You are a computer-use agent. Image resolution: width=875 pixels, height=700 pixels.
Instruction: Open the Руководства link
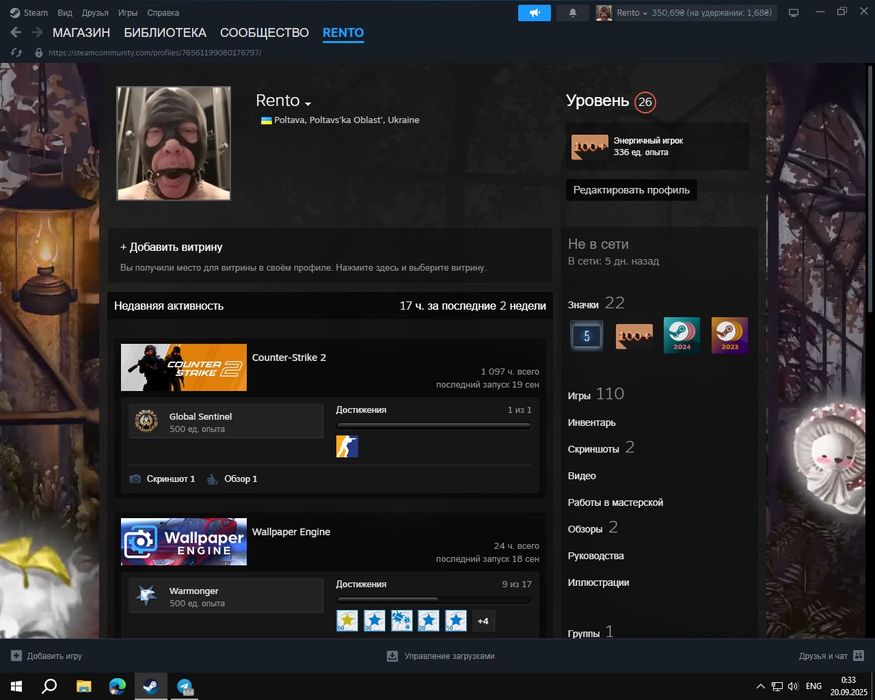click(595, 555)
